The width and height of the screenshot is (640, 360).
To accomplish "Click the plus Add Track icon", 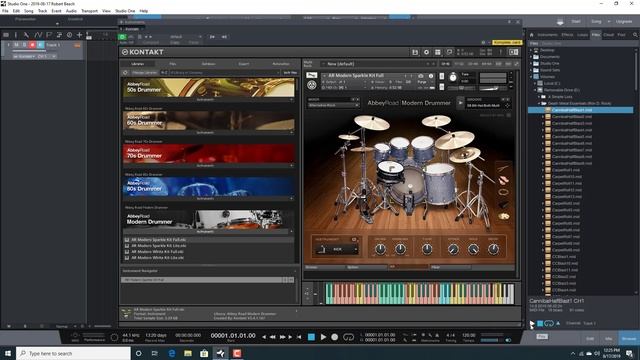I will 80,35.
